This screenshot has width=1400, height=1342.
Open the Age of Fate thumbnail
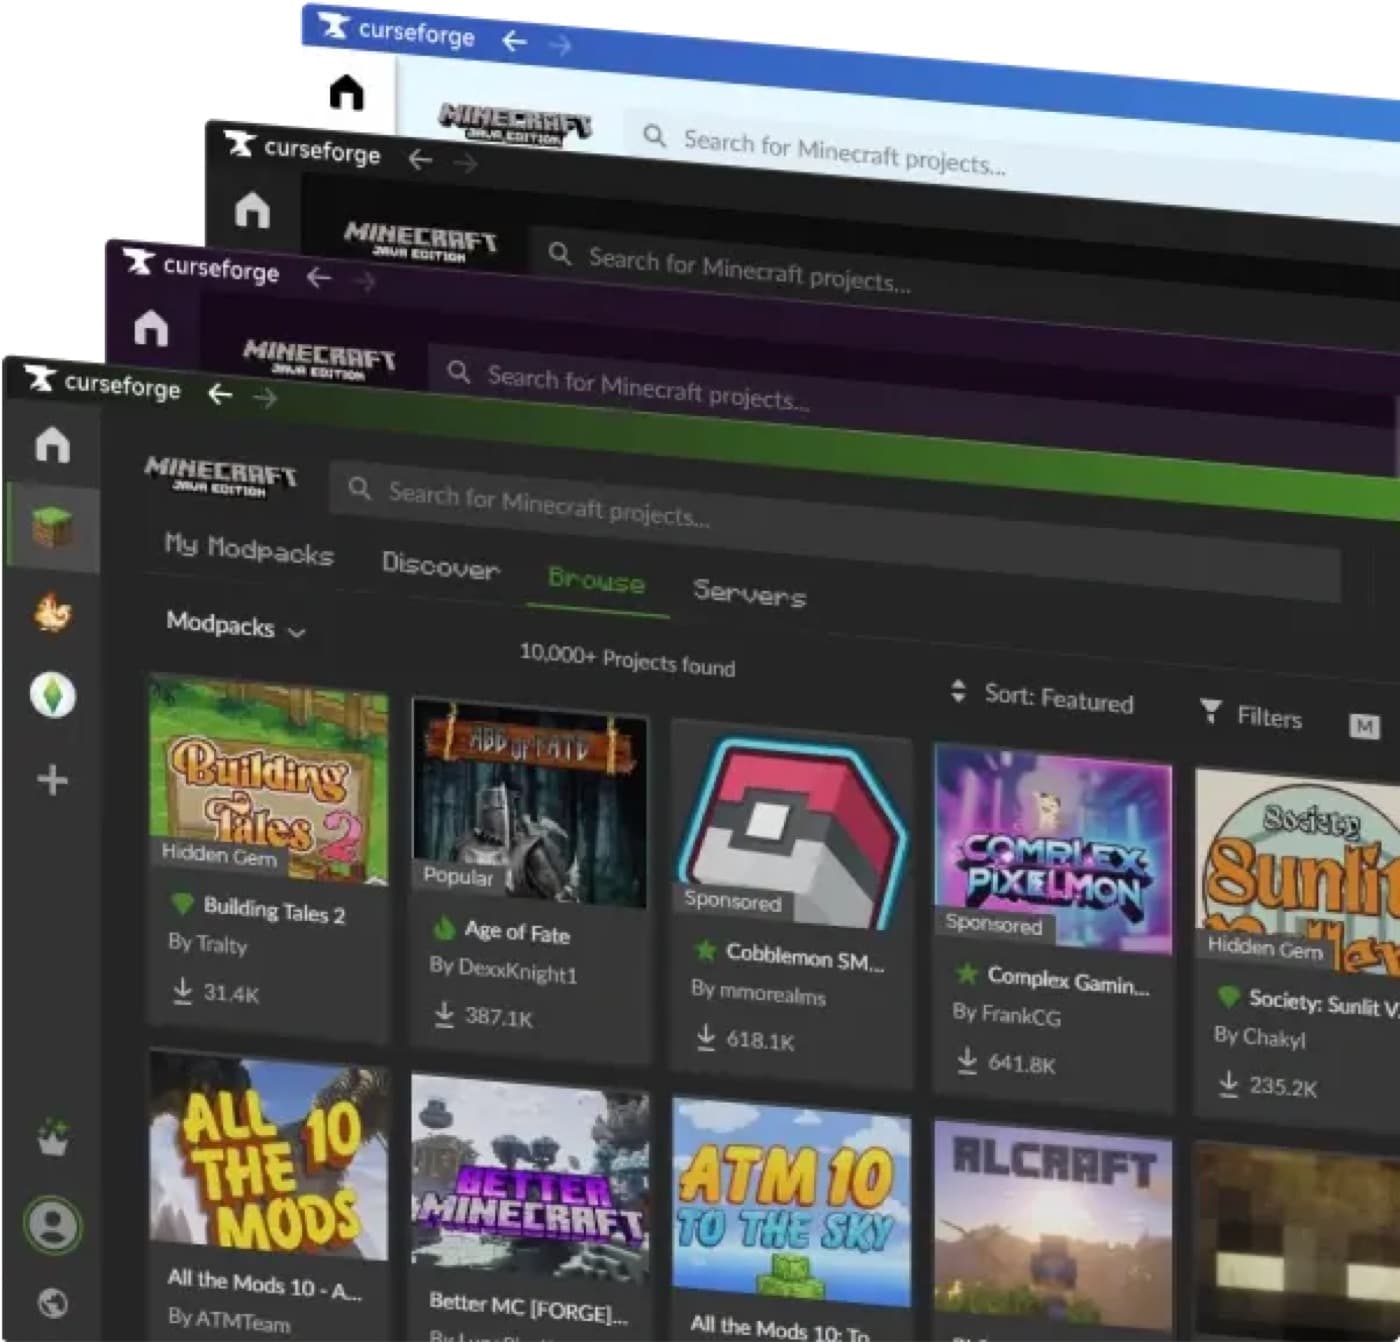pos(529,803)
